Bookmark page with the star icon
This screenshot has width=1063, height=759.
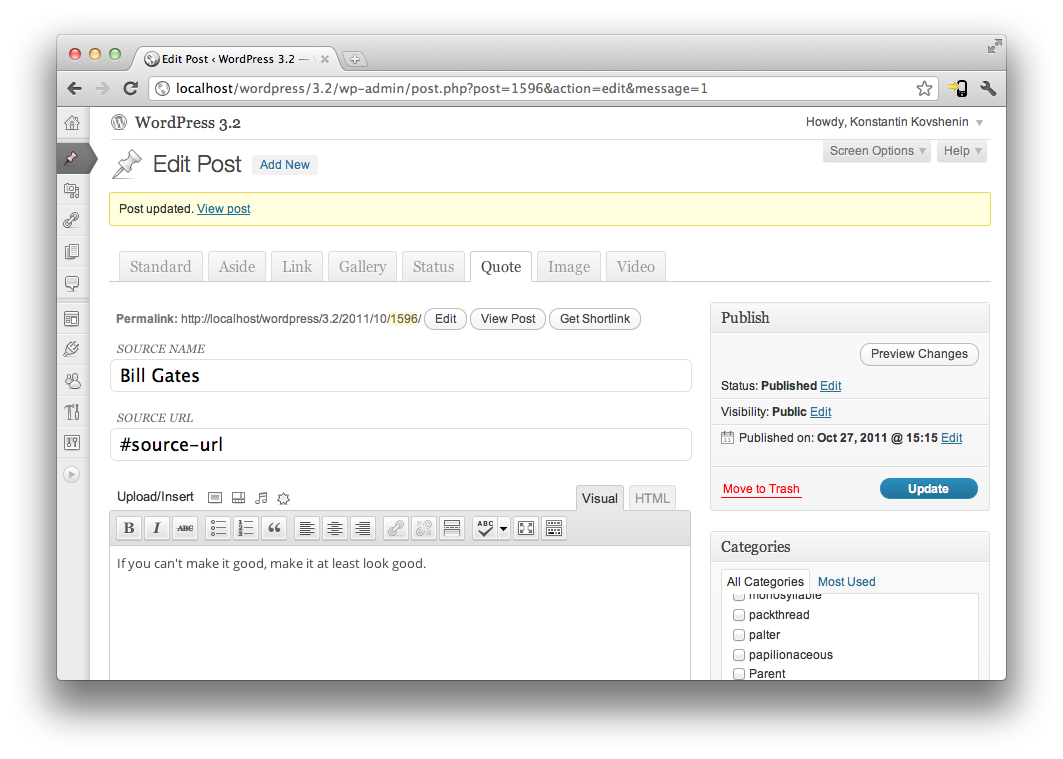click(x=924, y=89)
